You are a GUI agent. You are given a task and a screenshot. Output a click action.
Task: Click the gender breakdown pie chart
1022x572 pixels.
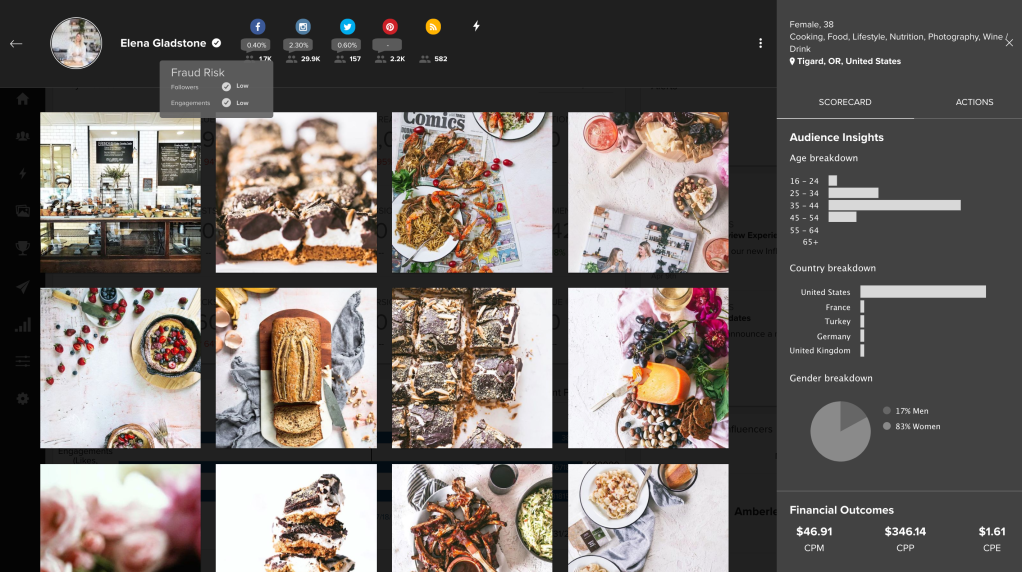pyautogui.click(x=840, y=431)
